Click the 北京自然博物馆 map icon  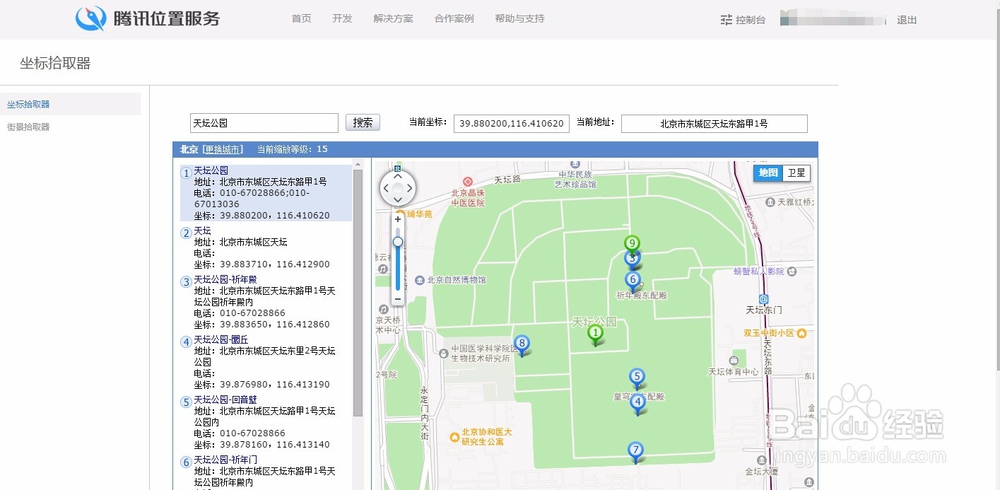click(419, 279)
